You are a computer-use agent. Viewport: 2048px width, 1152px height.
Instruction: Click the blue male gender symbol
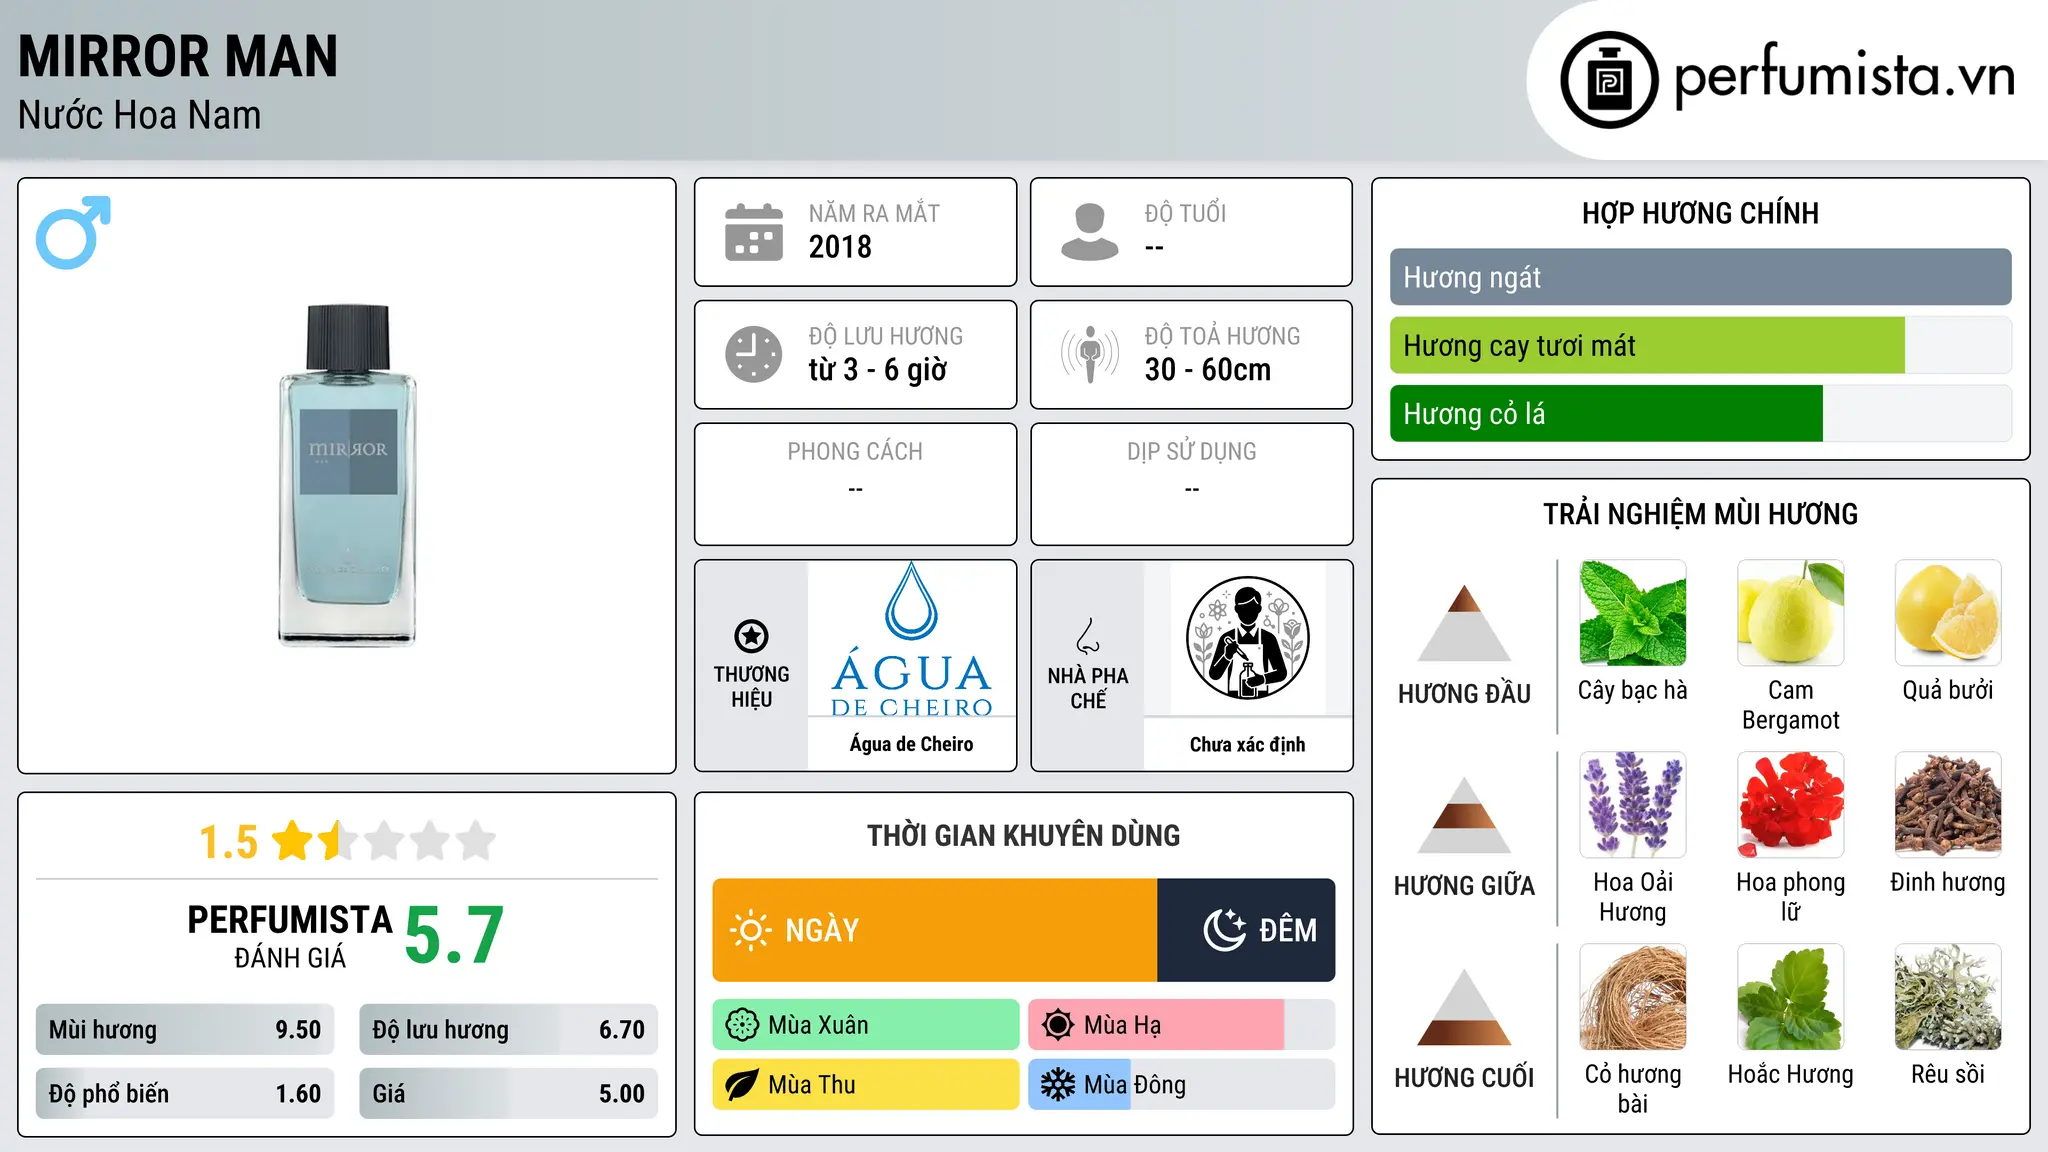73,232
